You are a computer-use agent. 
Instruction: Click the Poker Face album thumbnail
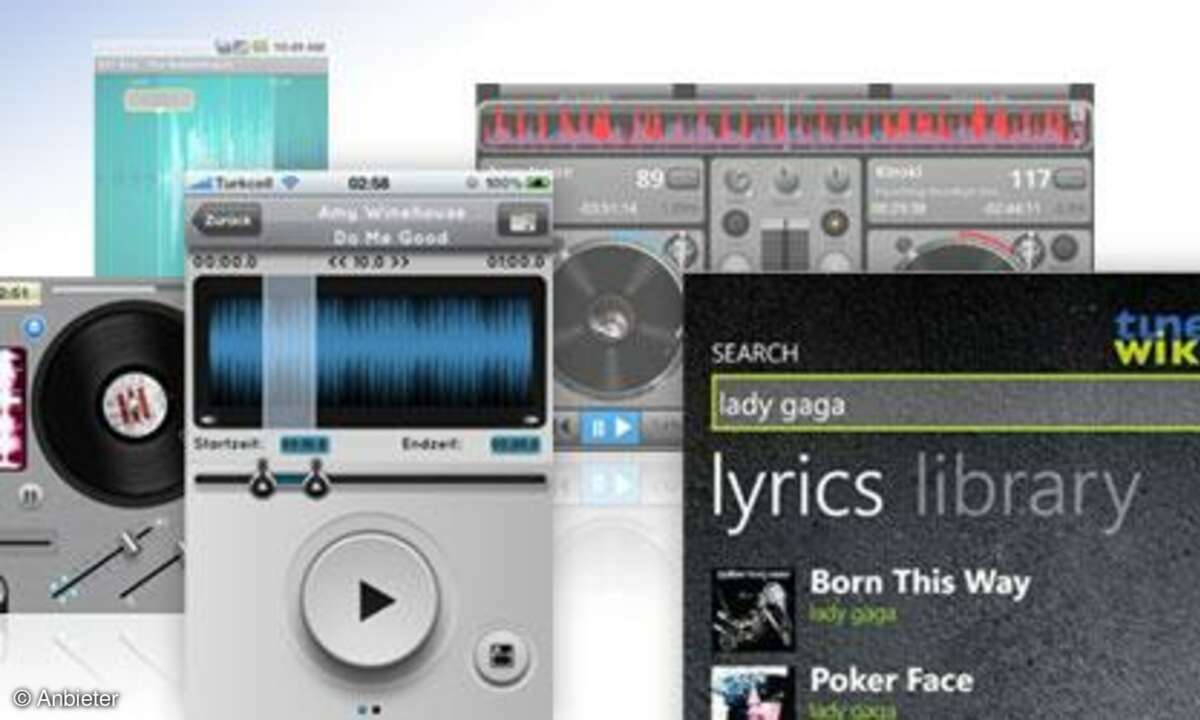752,692
